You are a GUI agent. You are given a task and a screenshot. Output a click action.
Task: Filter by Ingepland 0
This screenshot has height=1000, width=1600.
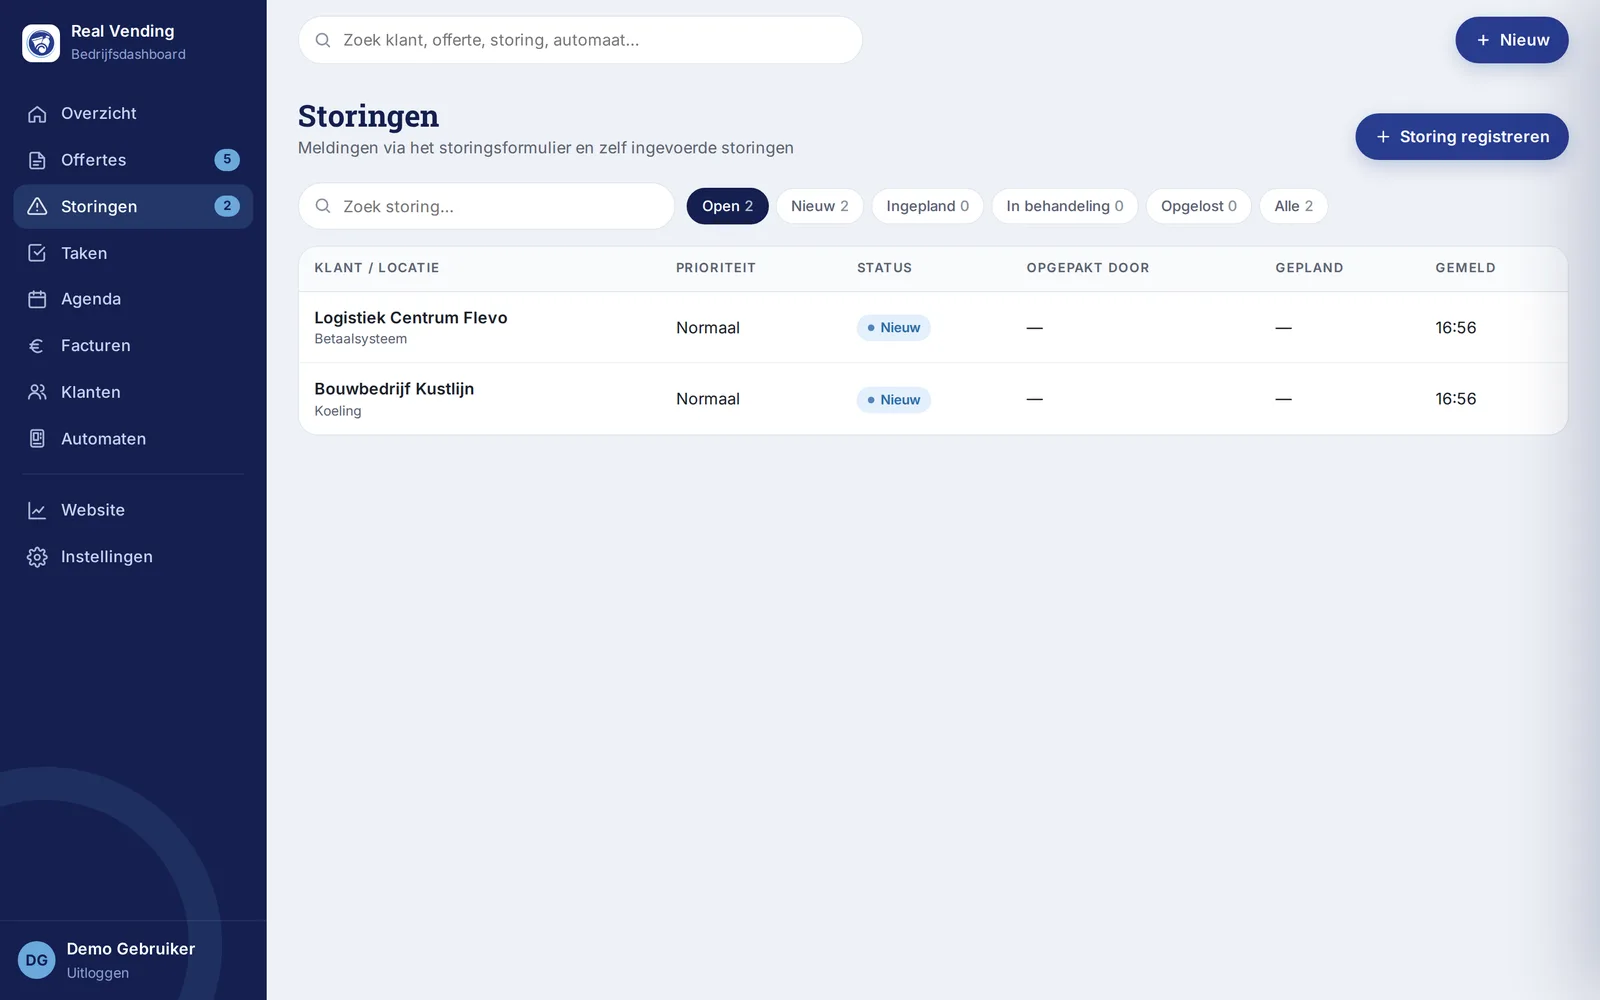click(x=927, y=206)
